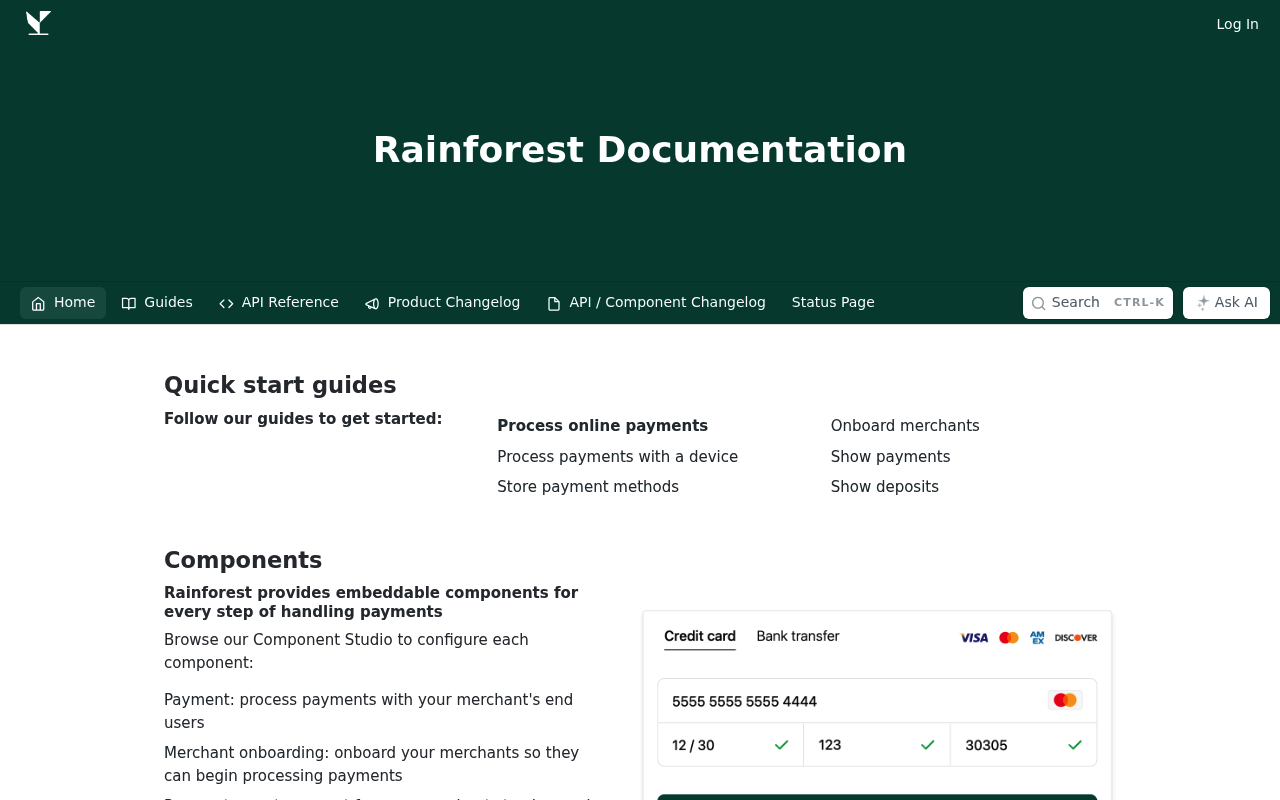This screenshot has width=1280, height=800.
Task: Click "Payment: process payments" list item
Action: click(368, 711)
